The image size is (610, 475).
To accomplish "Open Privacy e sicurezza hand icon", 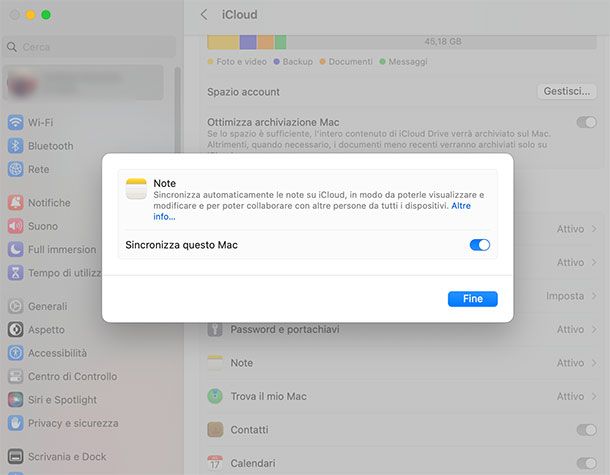I will (16, 423).
